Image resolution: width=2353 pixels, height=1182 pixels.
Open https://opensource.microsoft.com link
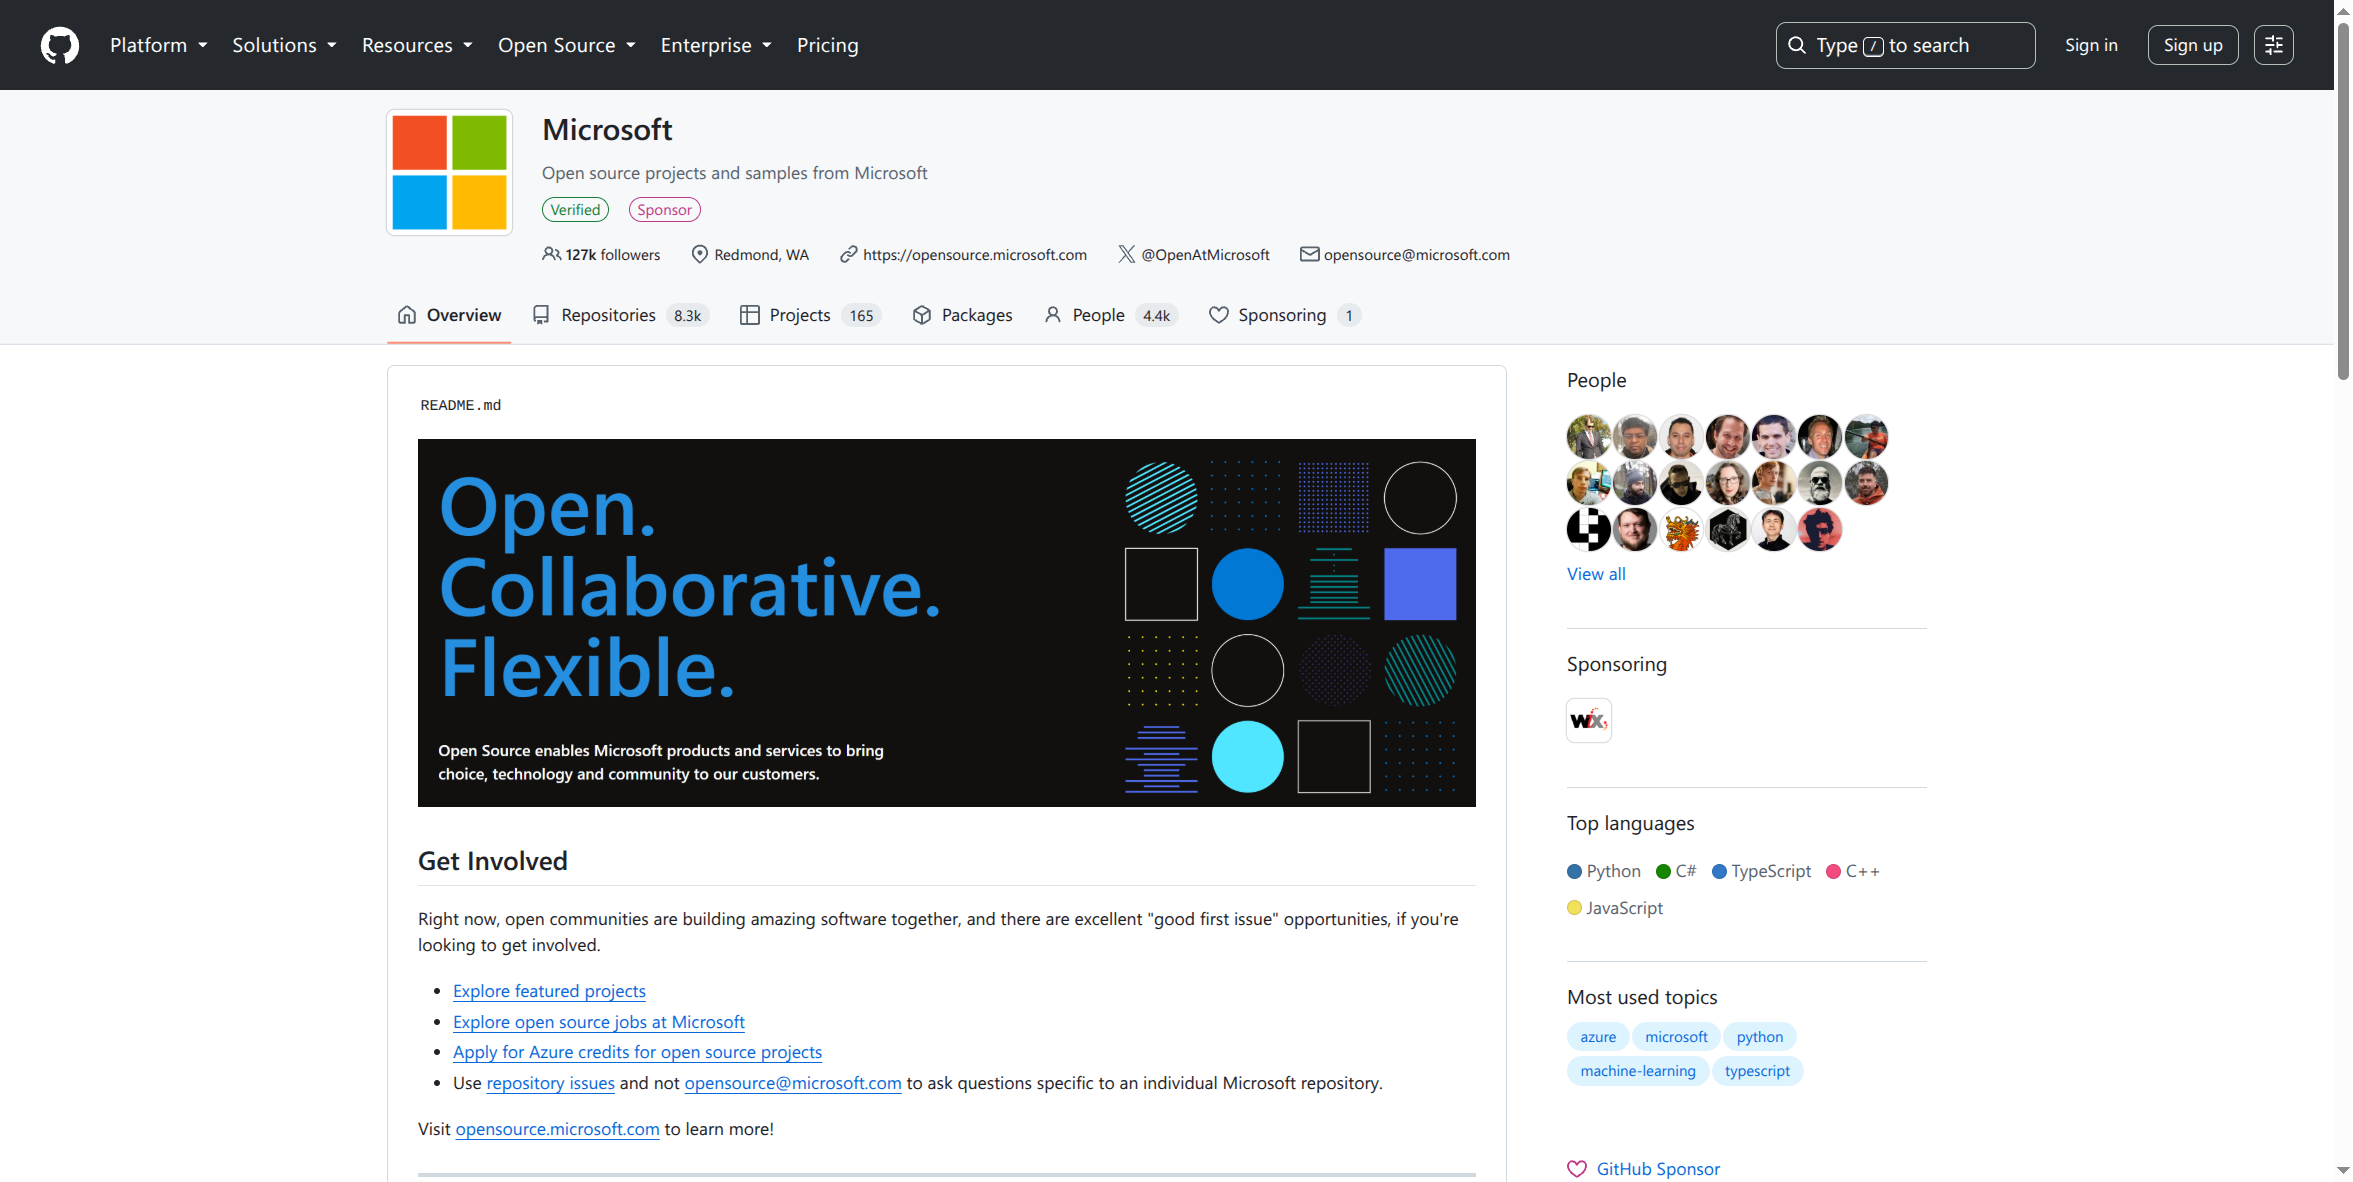click(x=975, y=254)
